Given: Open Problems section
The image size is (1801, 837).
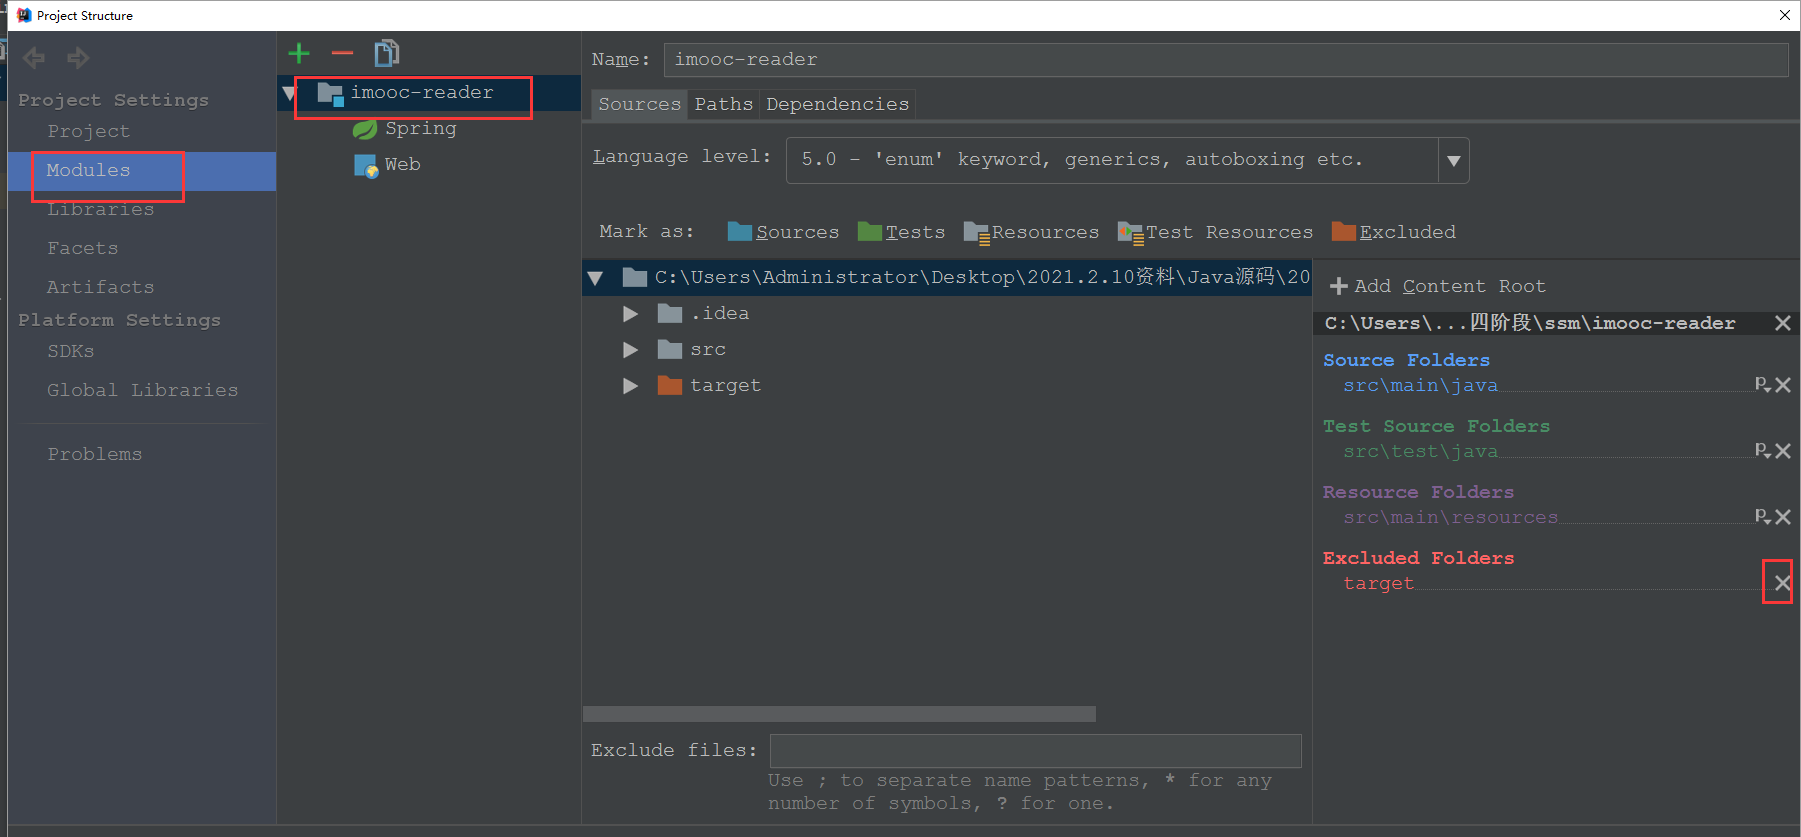Looking at the screenshot, I should [94, 455].
